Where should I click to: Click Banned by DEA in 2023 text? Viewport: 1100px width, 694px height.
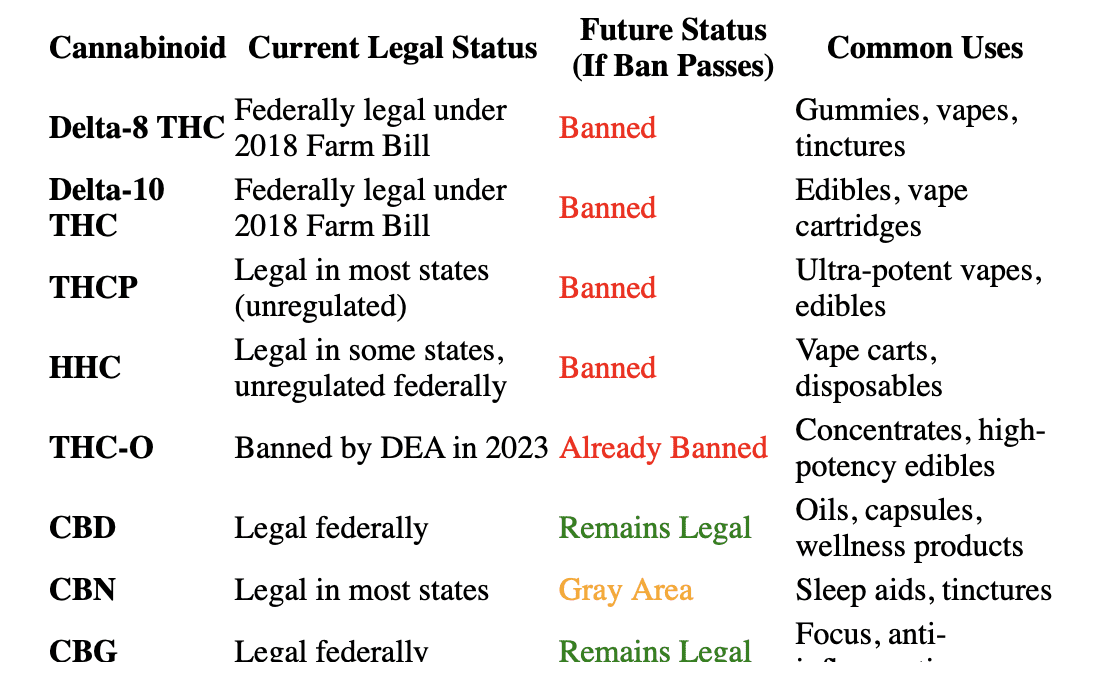[x=391, y=448]
